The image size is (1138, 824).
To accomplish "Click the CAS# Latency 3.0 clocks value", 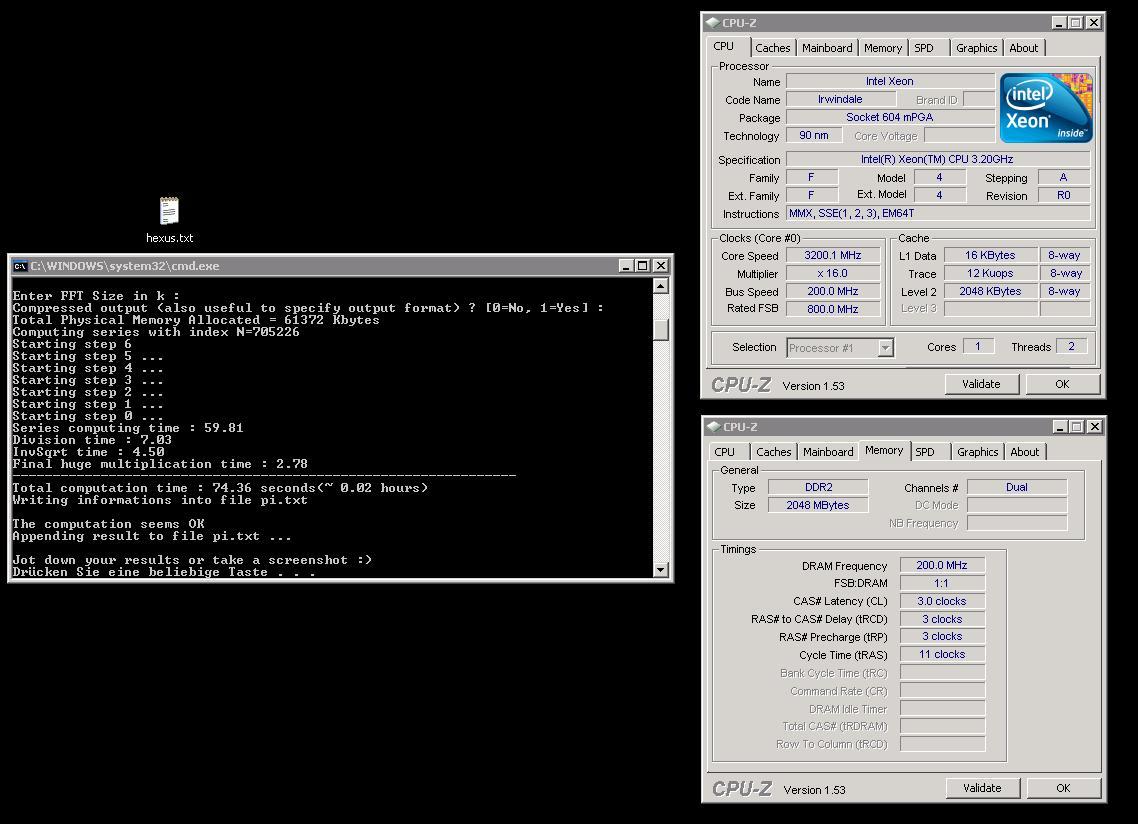I will click(x=942, y=601).
